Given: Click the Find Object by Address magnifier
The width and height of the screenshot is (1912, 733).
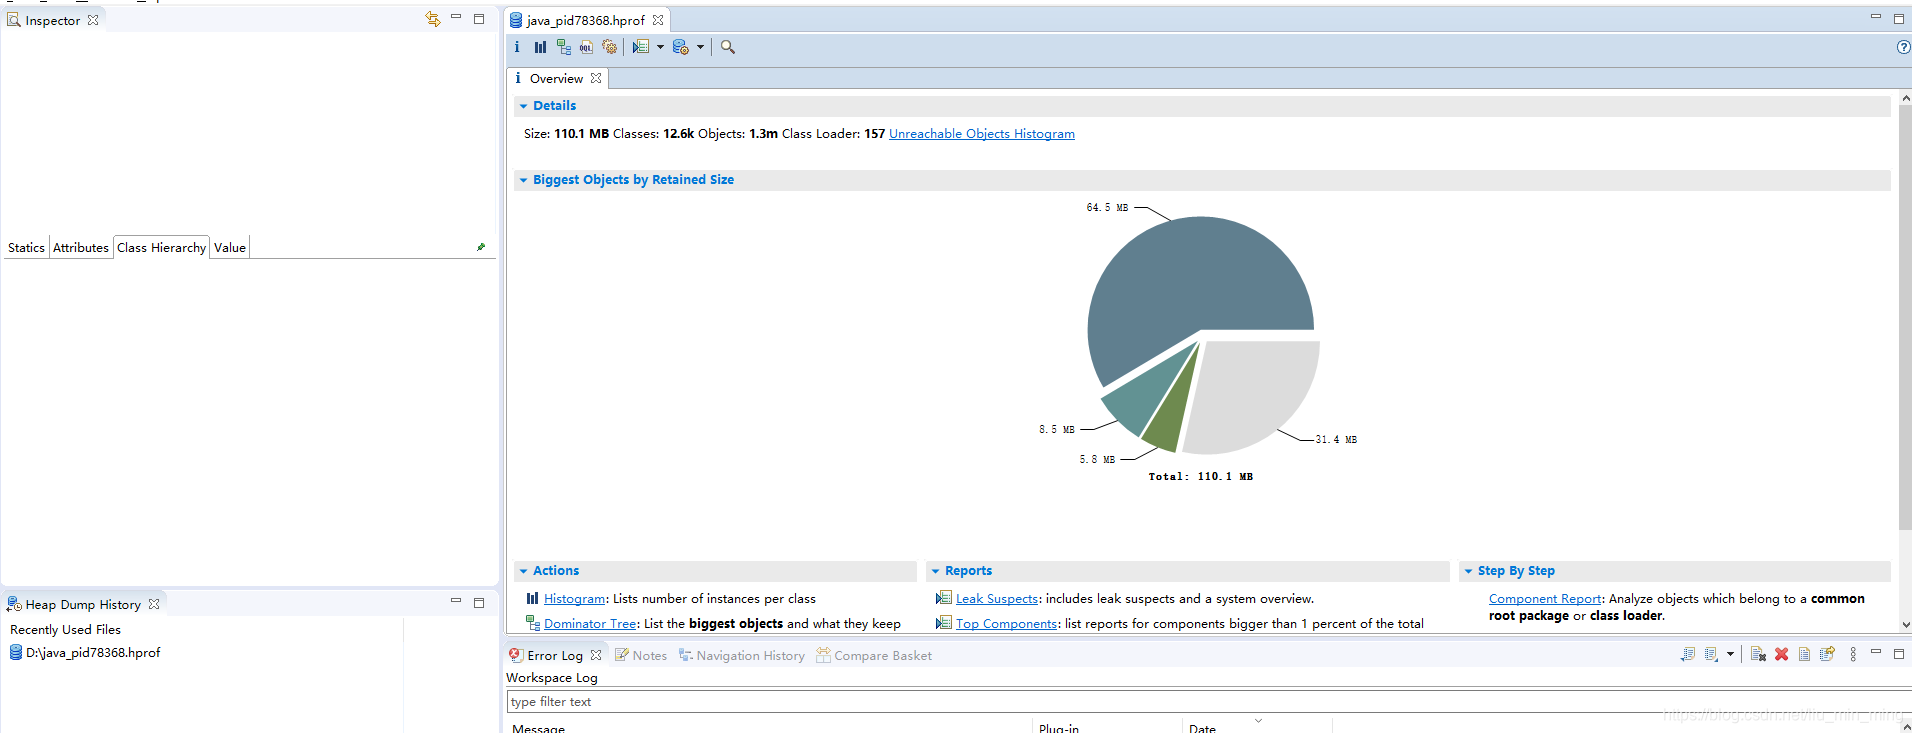Looking at the screenshot, I should point(728,47).
